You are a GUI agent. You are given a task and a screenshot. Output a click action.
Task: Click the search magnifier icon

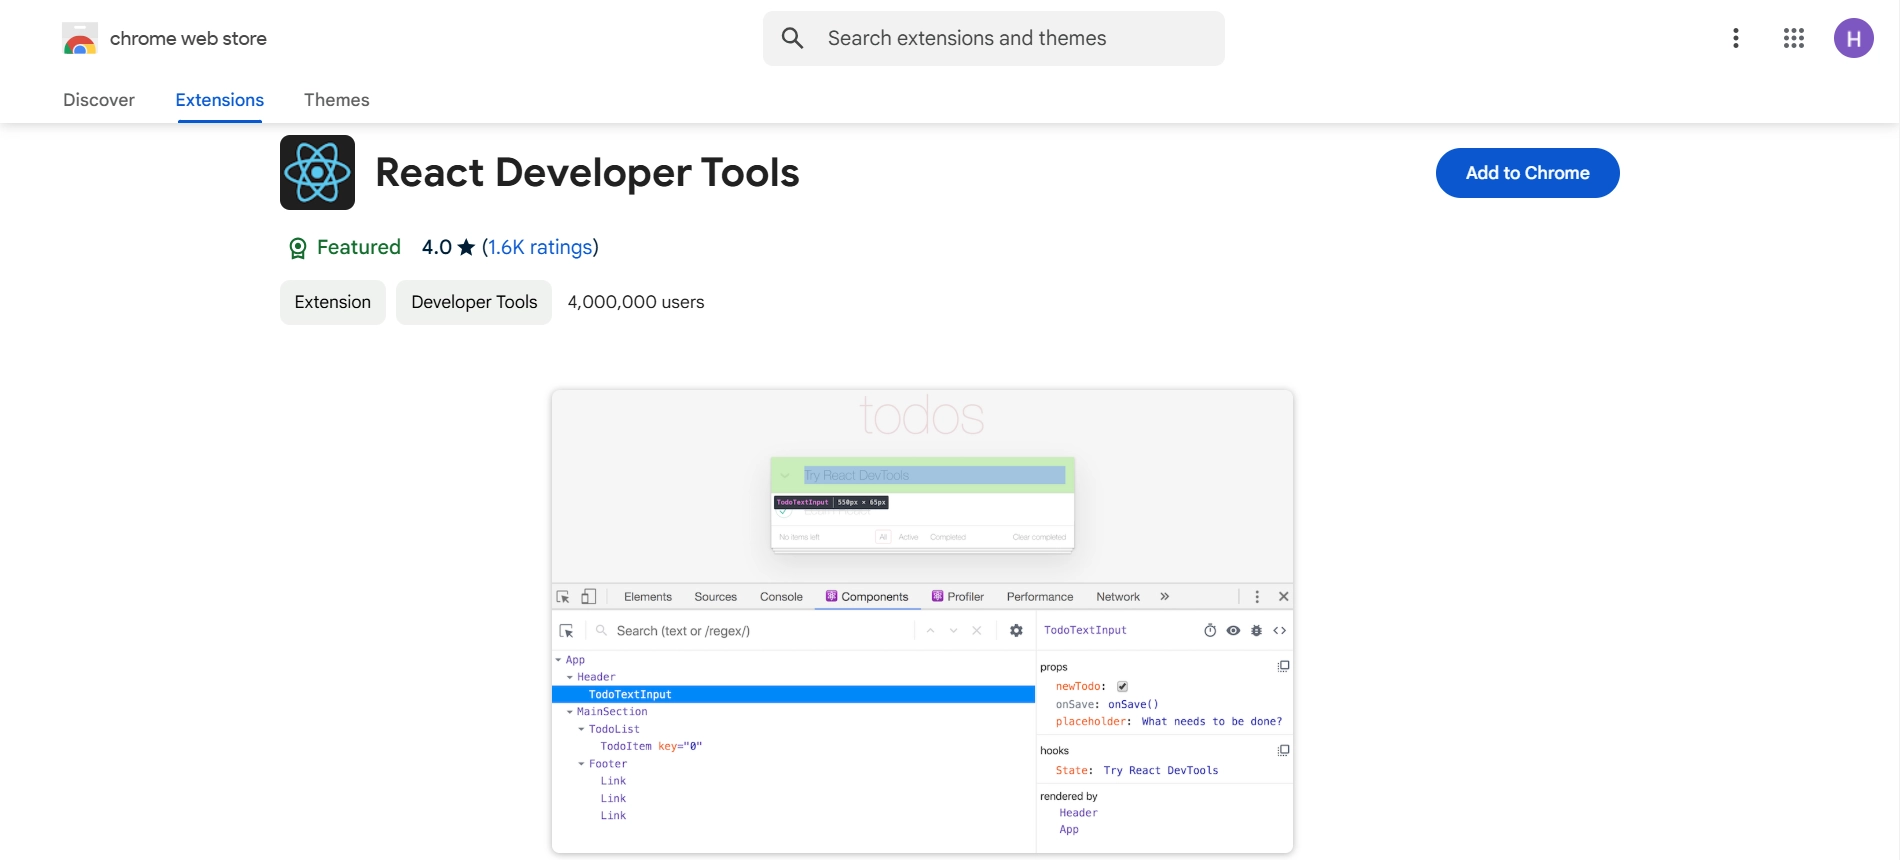(x=792, y=38)
